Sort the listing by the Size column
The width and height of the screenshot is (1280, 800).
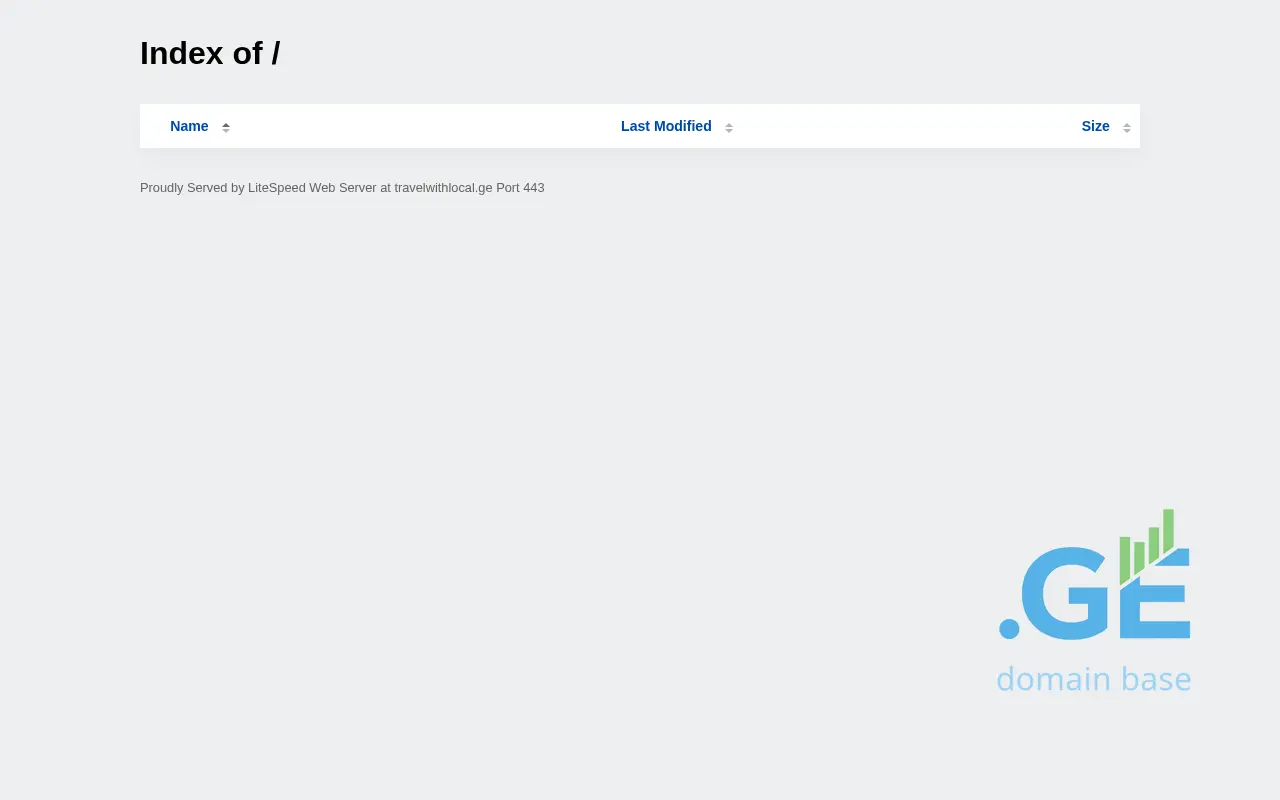[x=1095, y=126]
